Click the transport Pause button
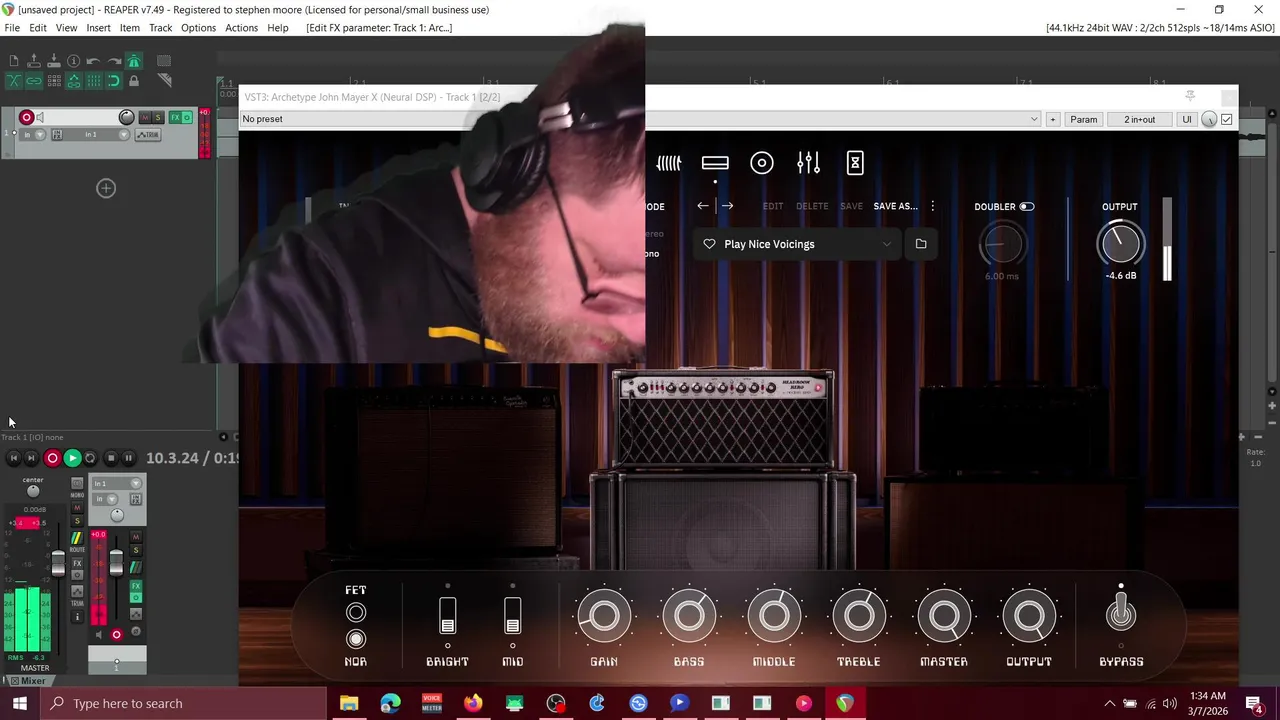The height and width of the screenshot is (720, 1280). point(130,458)
